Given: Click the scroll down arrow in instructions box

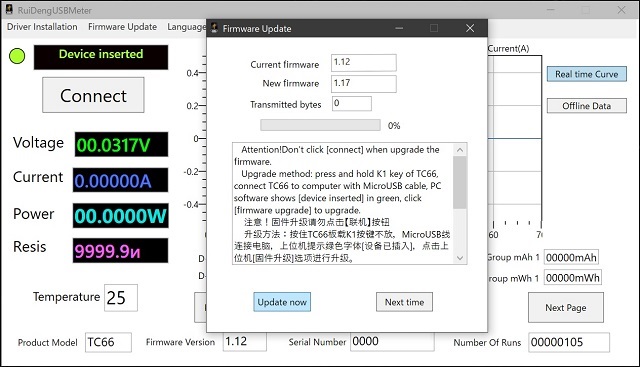Looking at the screenshot, I should 460,258.
